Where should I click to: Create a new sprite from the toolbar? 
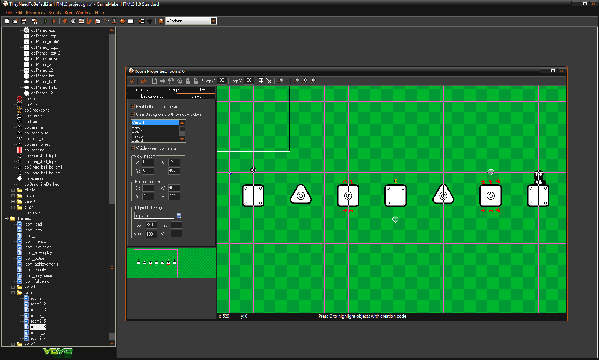coord(65,21)
